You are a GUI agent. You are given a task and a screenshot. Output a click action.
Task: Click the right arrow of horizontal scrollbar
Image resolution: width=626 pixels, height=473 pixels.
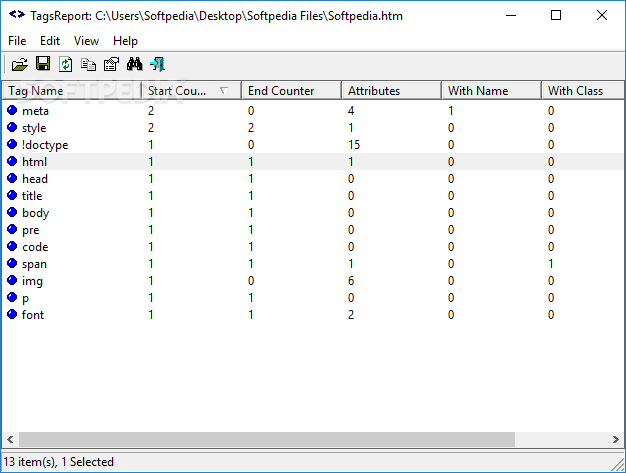coord(616,439)
